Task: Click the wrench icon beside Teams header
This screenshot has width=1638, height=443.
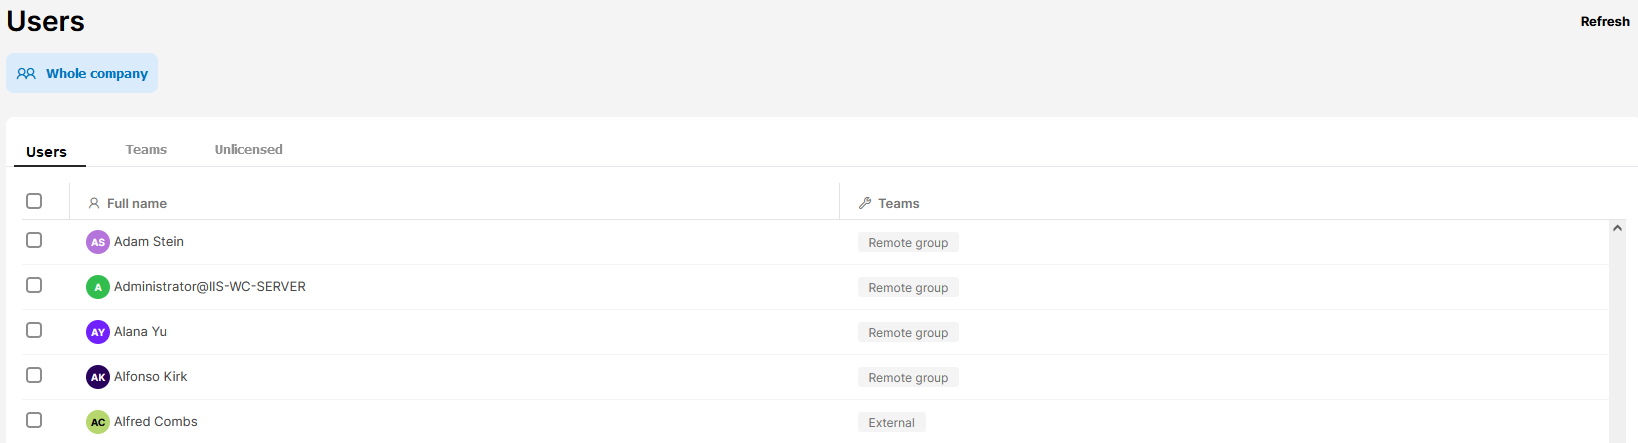Action: [865, 203]
